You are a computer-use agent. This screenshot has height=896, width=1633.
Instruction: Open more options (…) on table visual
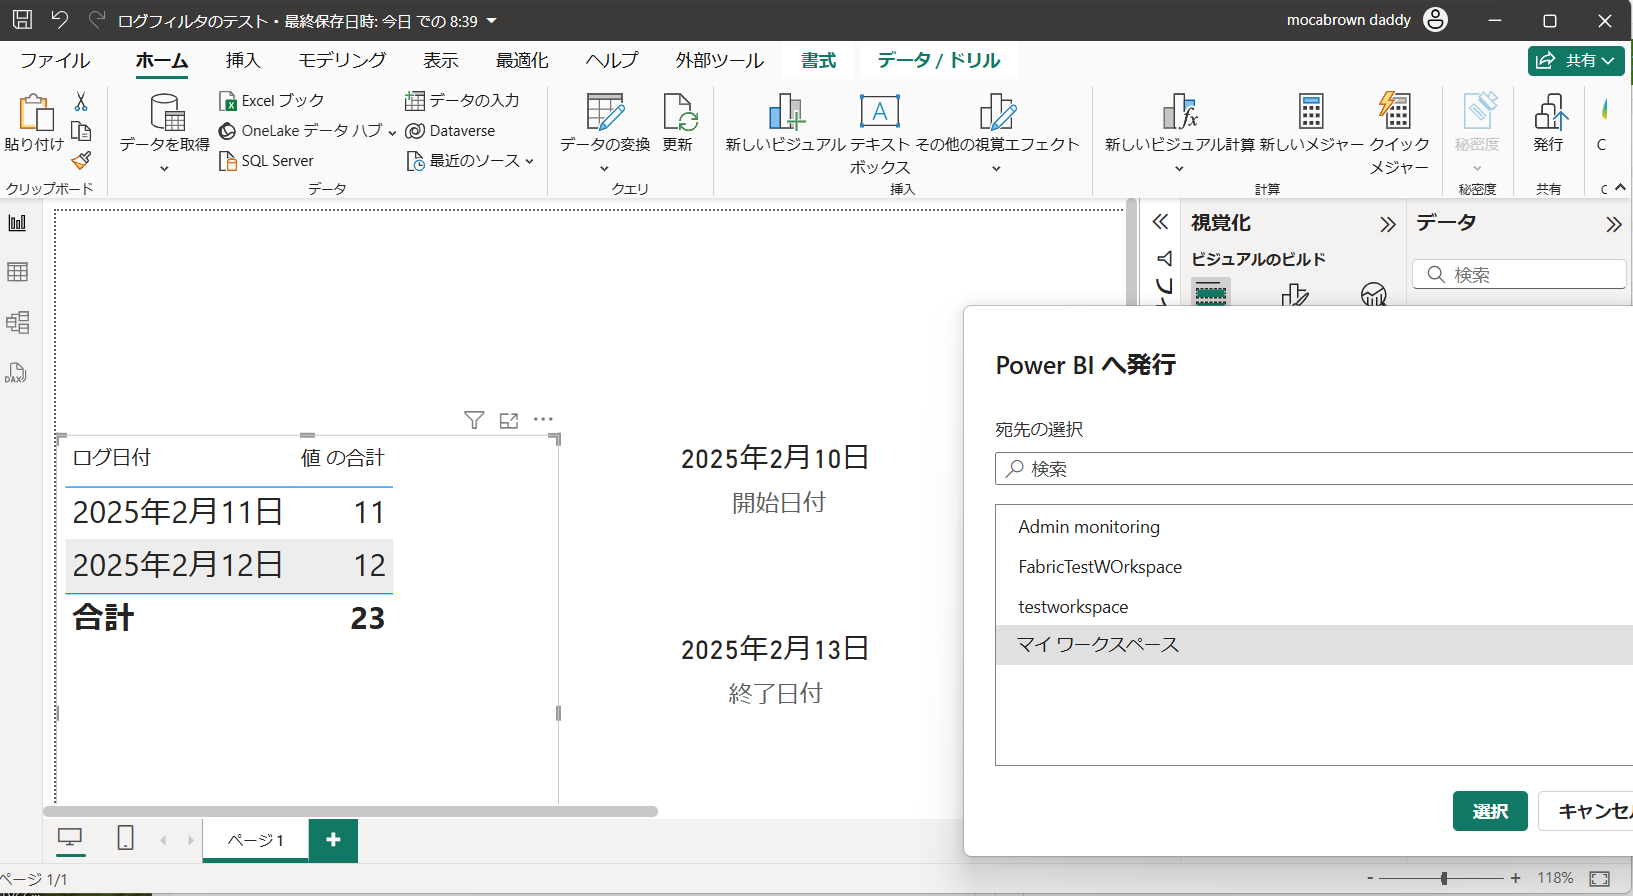[x=543, y=420]
